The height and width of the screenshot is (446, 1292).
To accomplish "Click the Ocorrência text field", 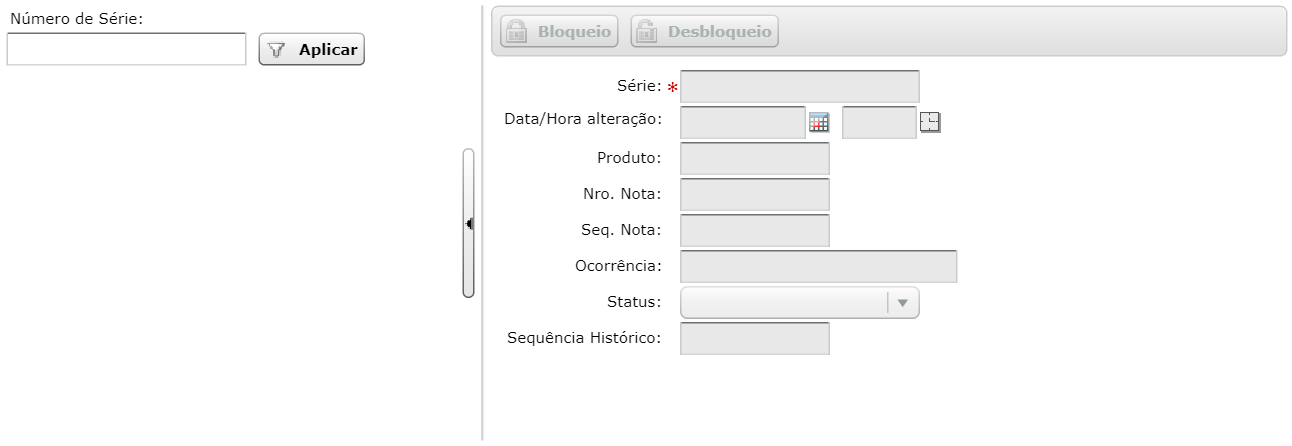I will click(818, 267).
